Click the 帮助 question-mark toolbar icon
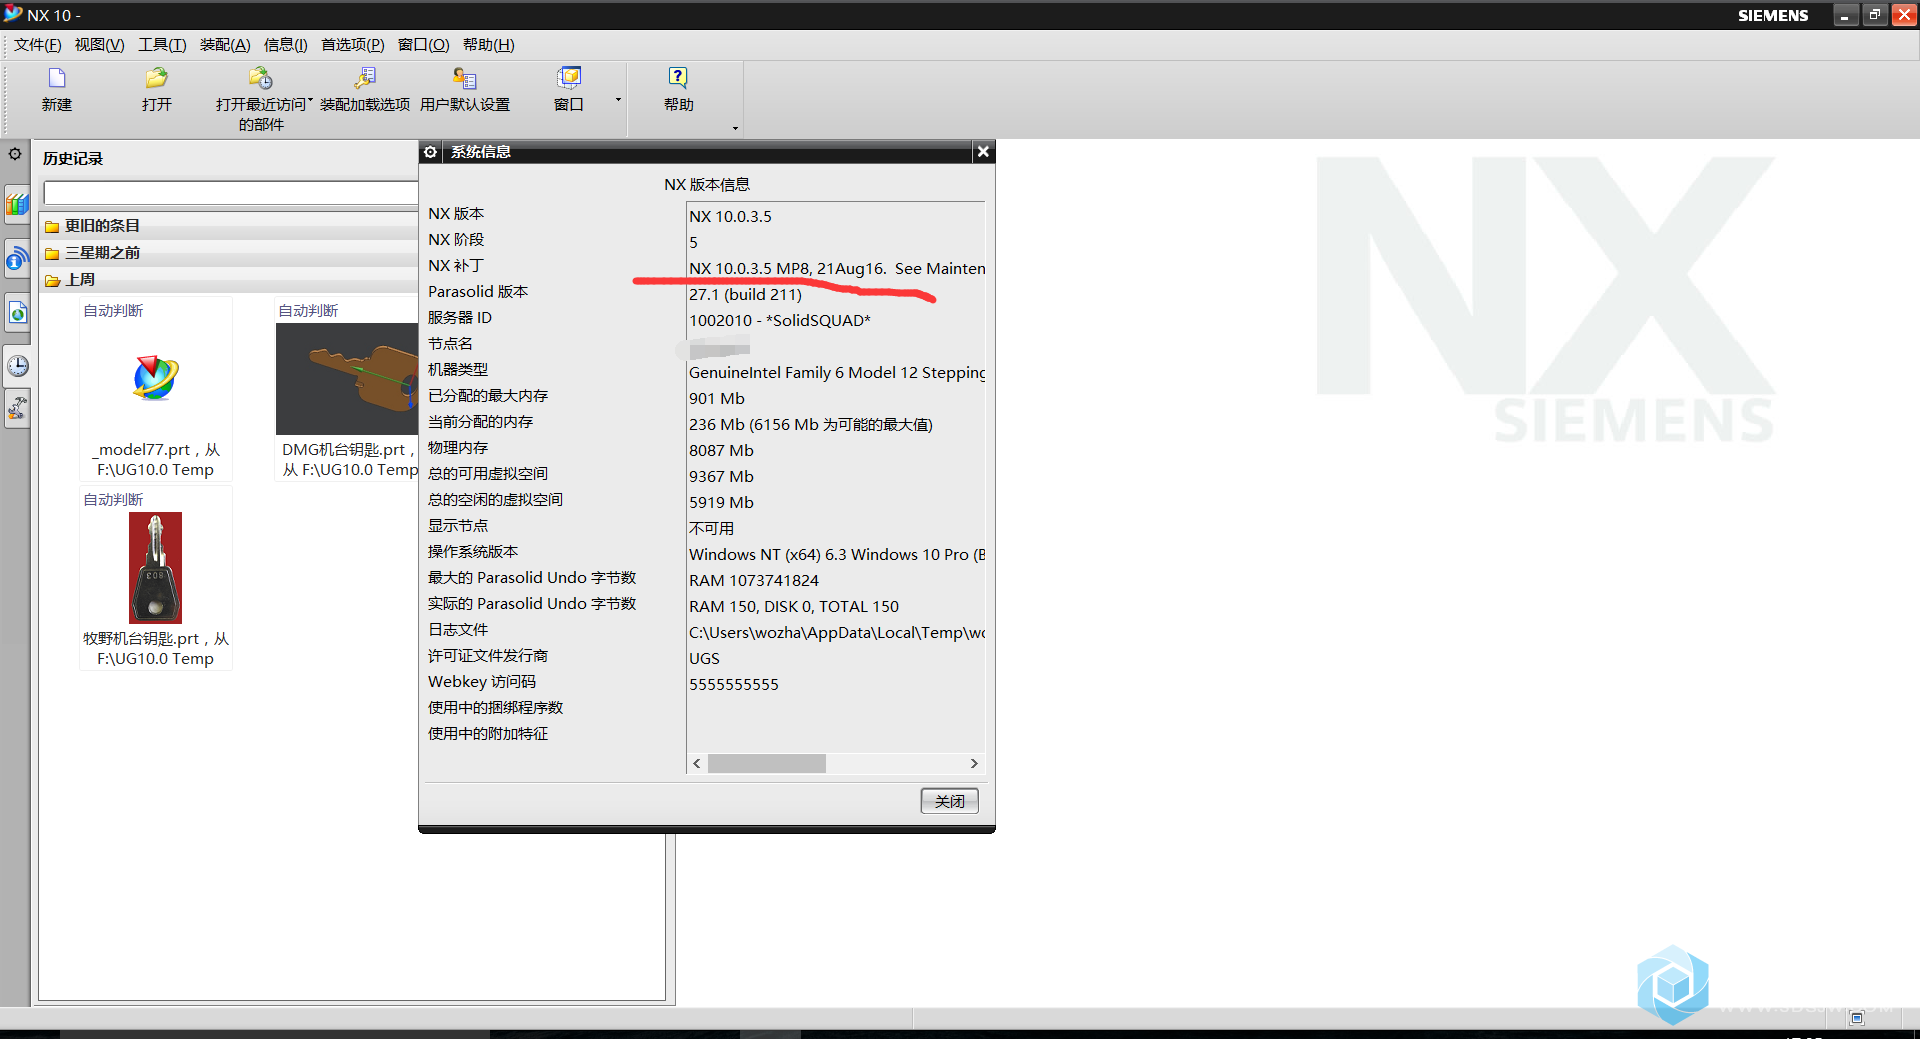Image resolution: width=1920 pixels, height=1039 pixels. click(678, 78)
